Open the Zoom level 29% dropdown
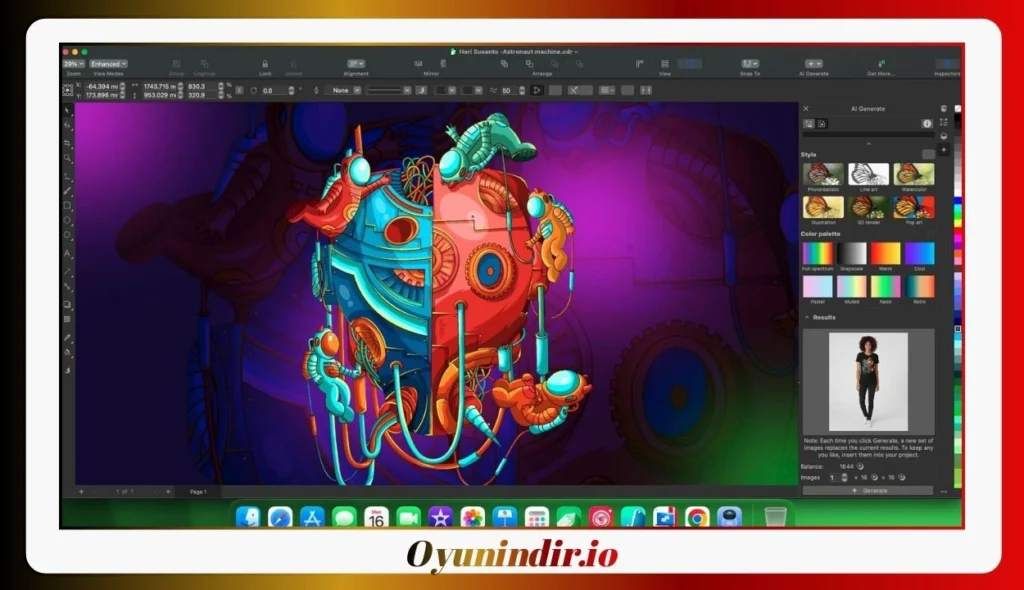This screenshot has height=590, width=1024. [x=74, y=64]
